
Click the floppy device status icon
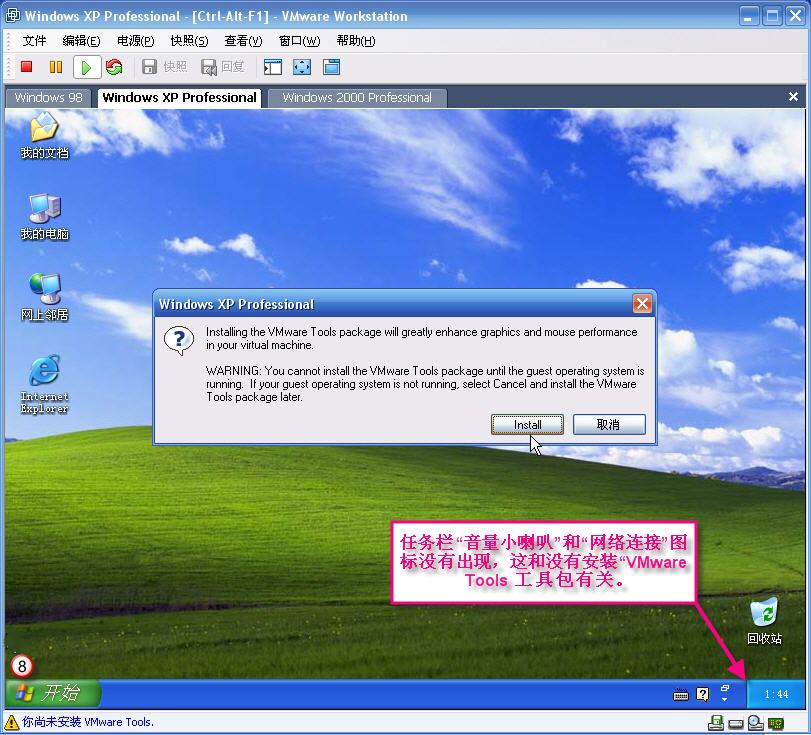click(716, 723)
